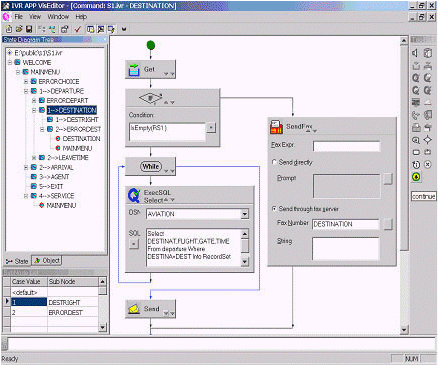Collapse the 1-->DEPARTURE tree node
The width and height of the screenshot is (438, 365).
pos(26,91)
